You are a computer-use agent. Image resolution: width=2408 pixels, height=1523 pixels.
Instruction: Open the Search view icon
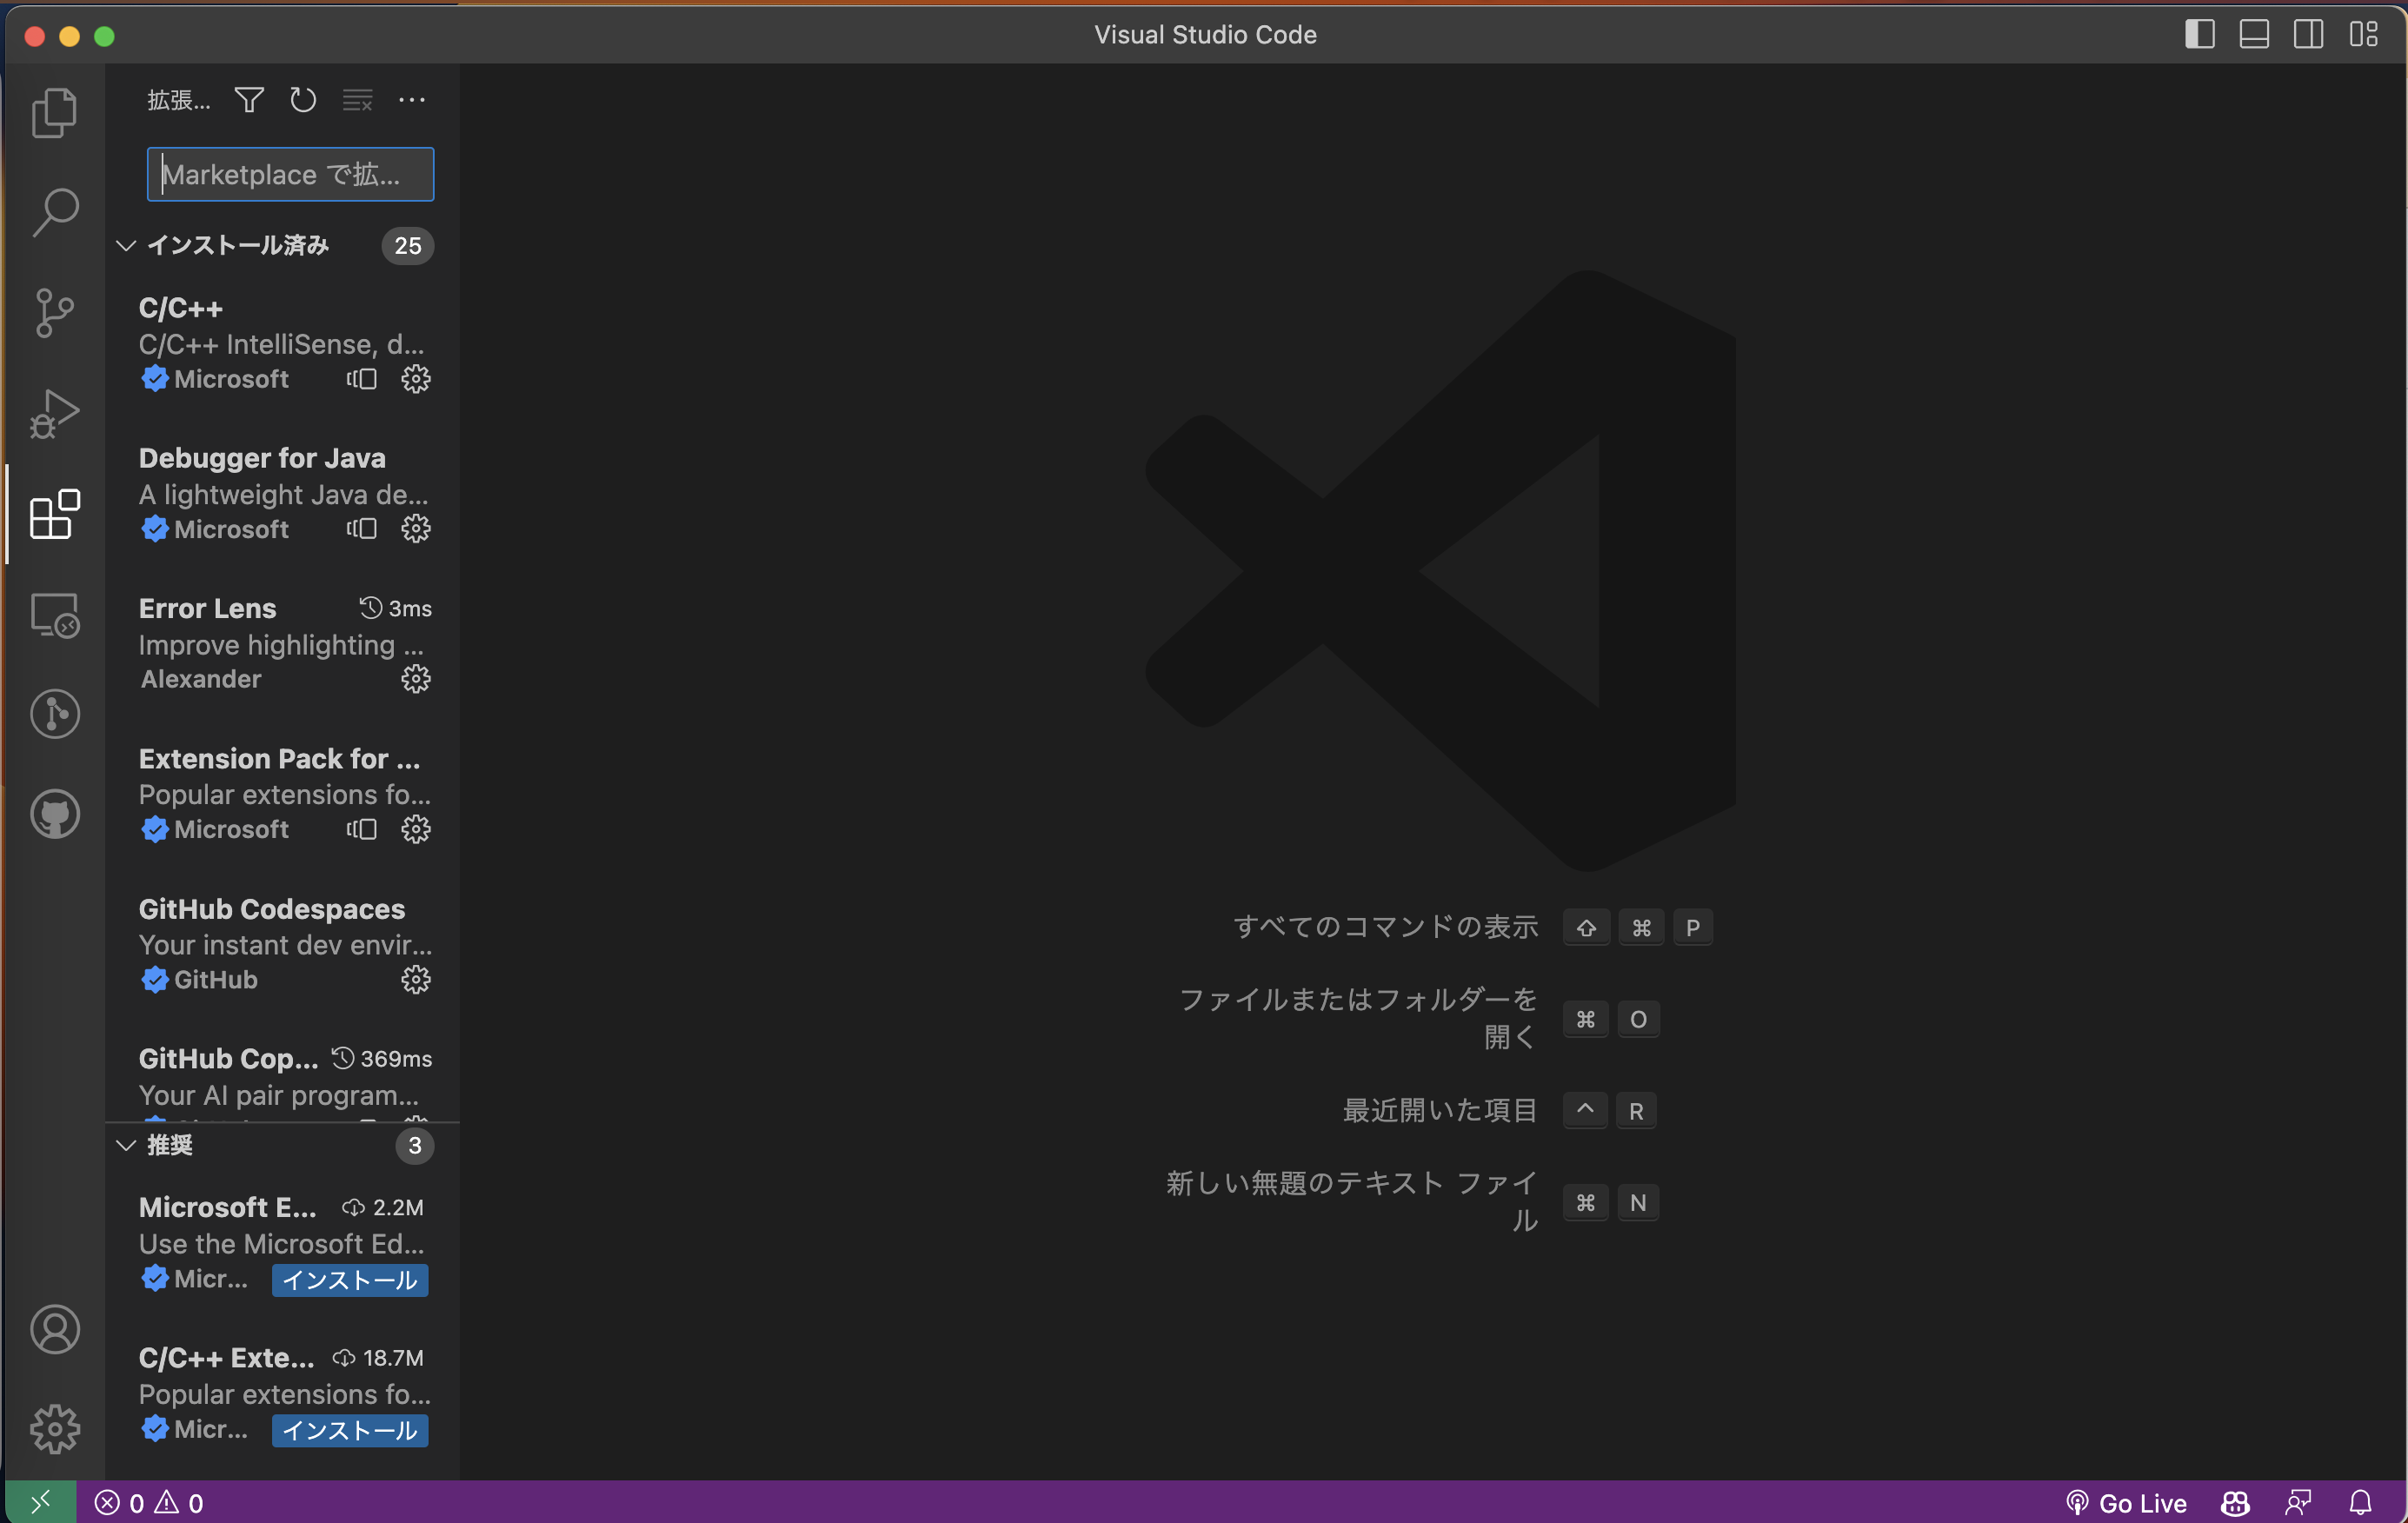[54, 212]
